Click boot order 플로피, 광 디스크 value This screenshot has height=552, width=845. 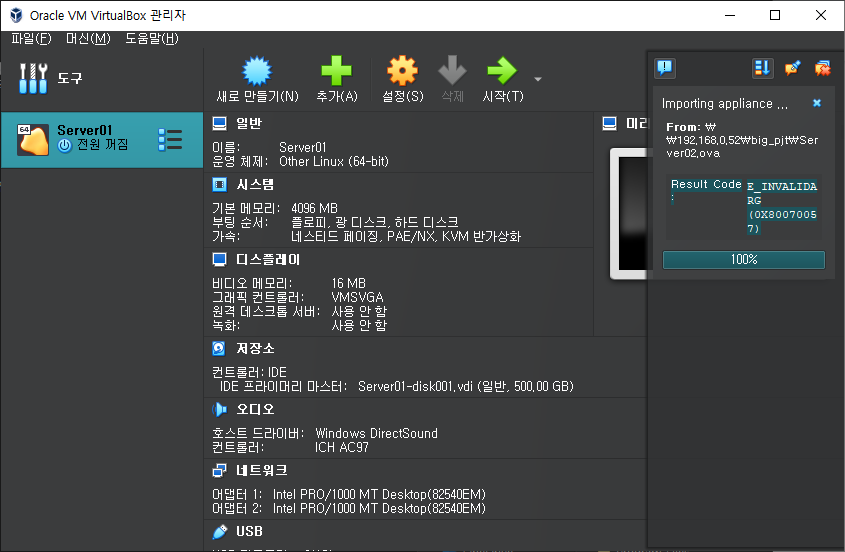pos(375,222)
